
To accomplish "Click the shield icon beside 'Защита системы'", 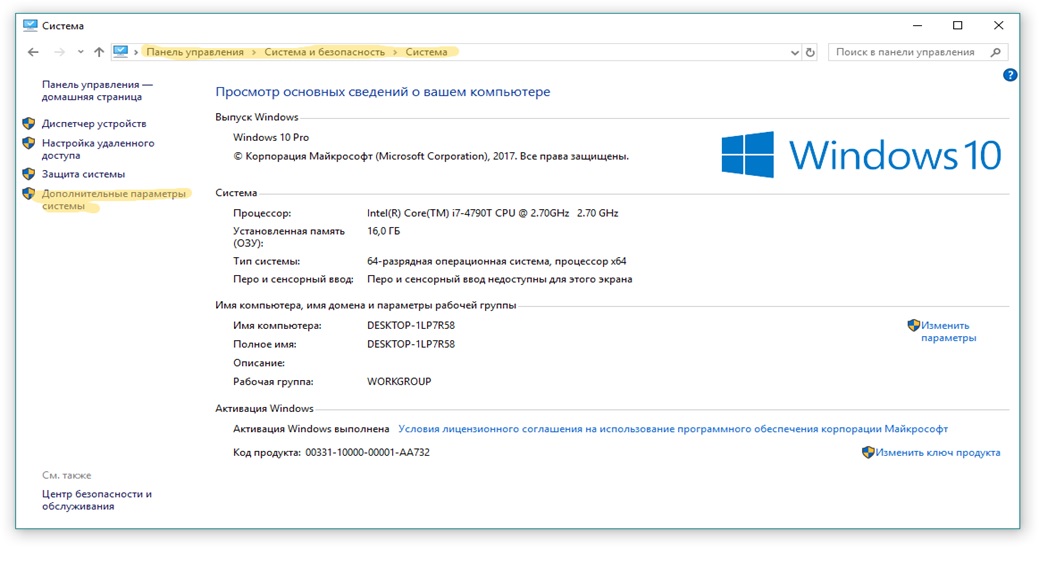I will pos(29,174).
